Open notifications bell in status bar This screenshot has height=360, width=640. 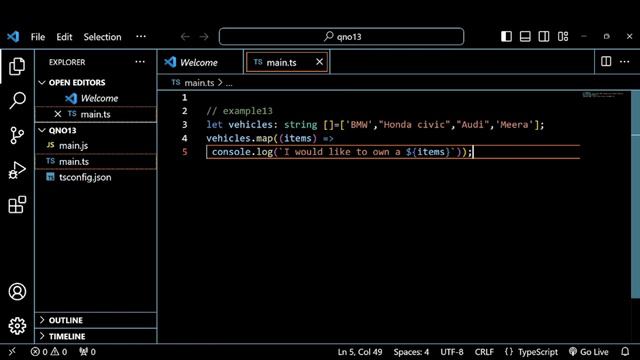[625, 351]
